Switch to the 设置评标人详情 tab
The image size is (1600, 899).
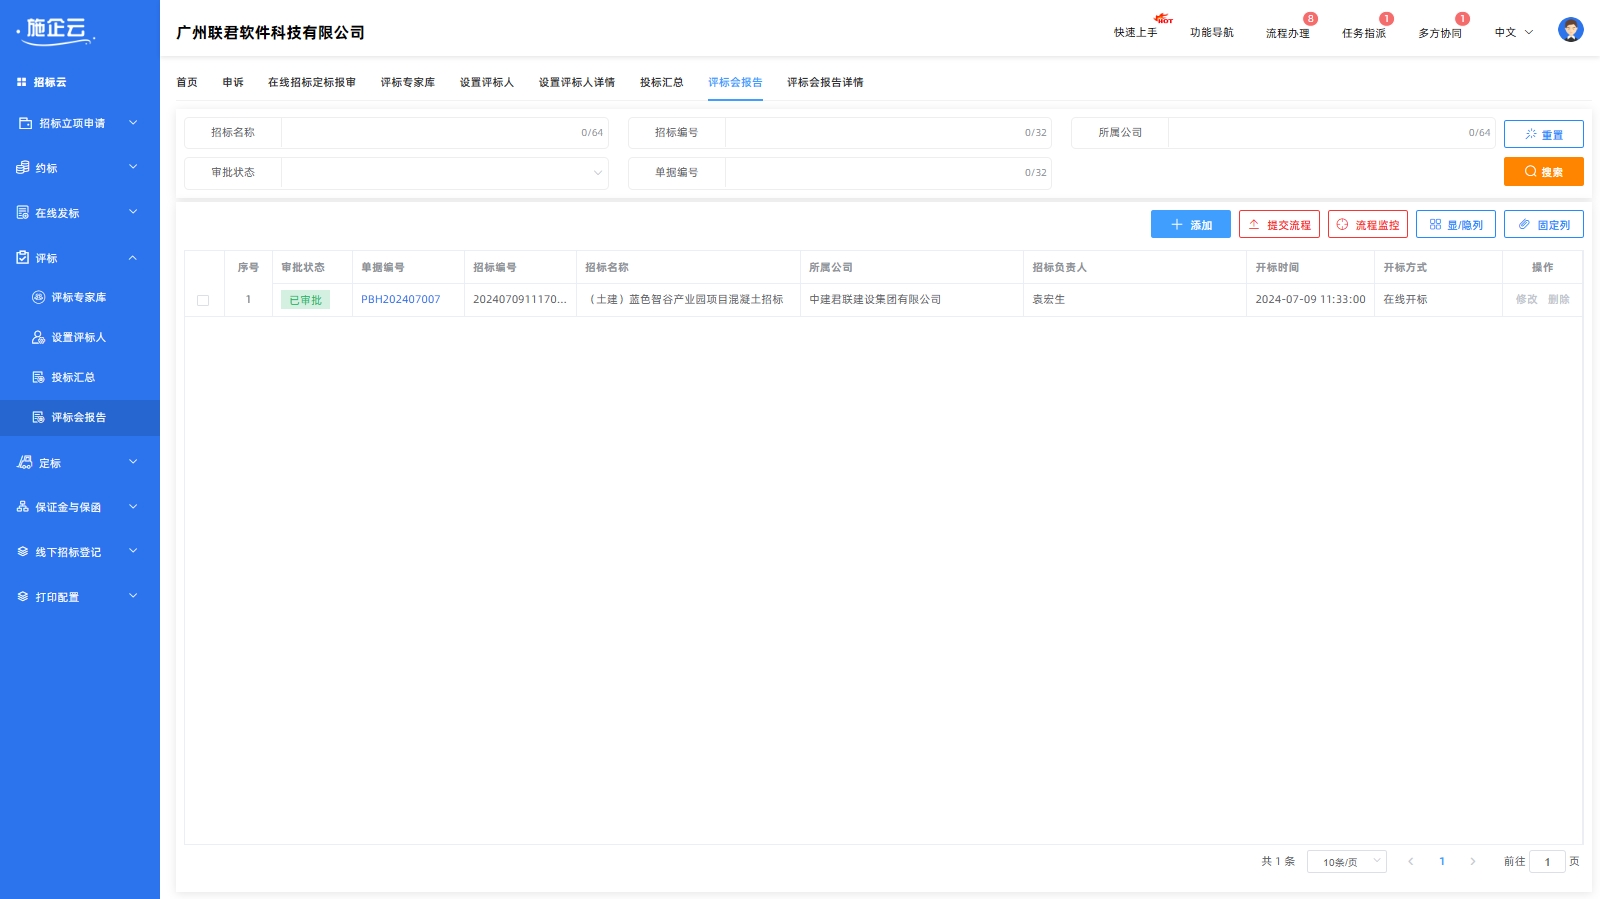[x=577, y=82]
